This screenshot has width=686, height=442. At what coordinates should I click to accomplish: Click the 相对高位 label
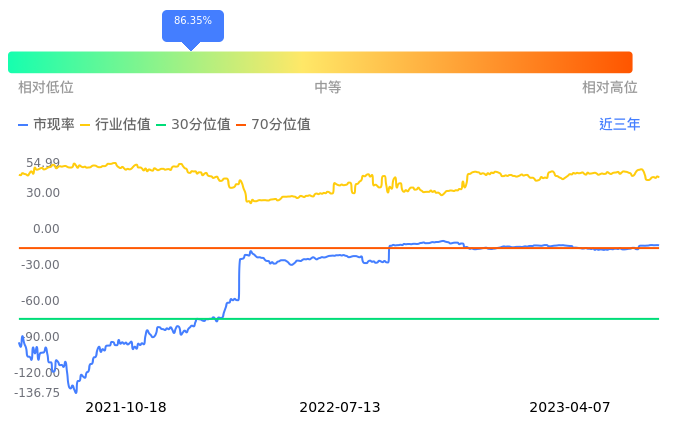coord(610,88)
